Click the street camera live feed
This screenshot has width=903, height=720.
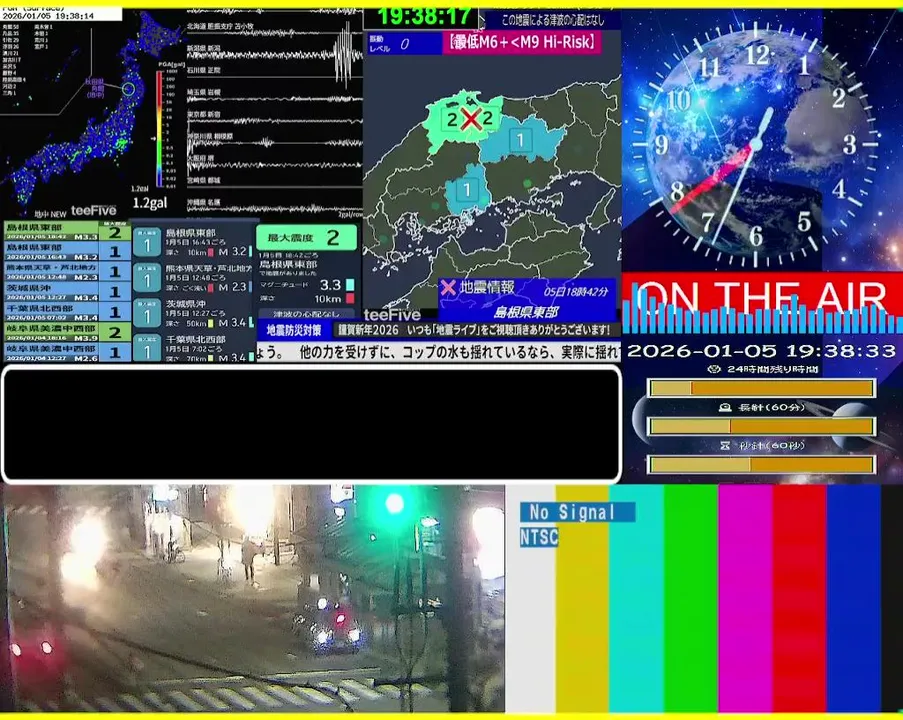(253, 598)
